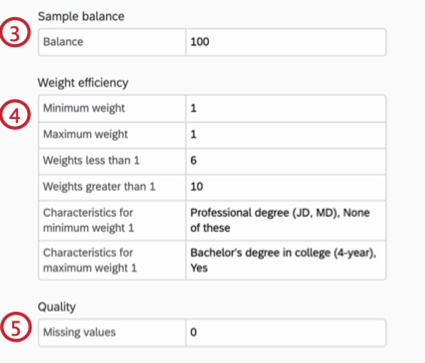Image resolution: width=425 pixels, height=363 pixels.
Task: Click the red circled number 5 marker
Action: click(x=15, y=327)
